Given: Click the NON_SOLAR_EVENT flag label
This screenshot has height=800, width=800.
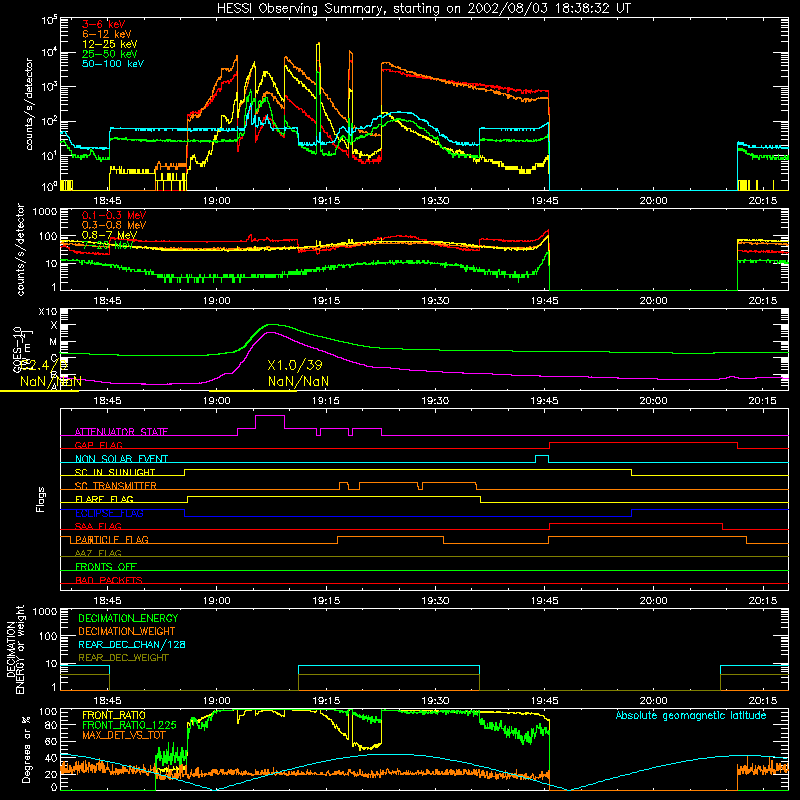Looking at the screenshot, I should coord(121,459).
